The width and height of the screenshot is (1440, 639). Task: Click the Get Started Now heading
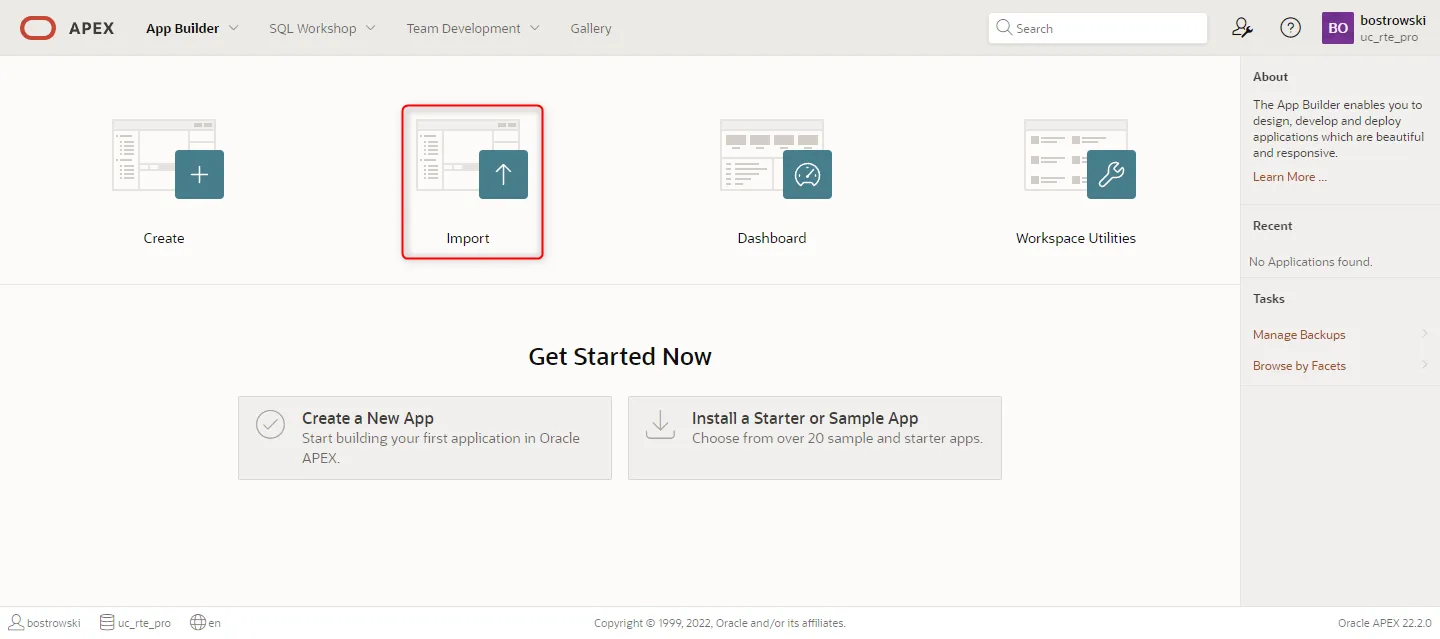pos(620,357)
